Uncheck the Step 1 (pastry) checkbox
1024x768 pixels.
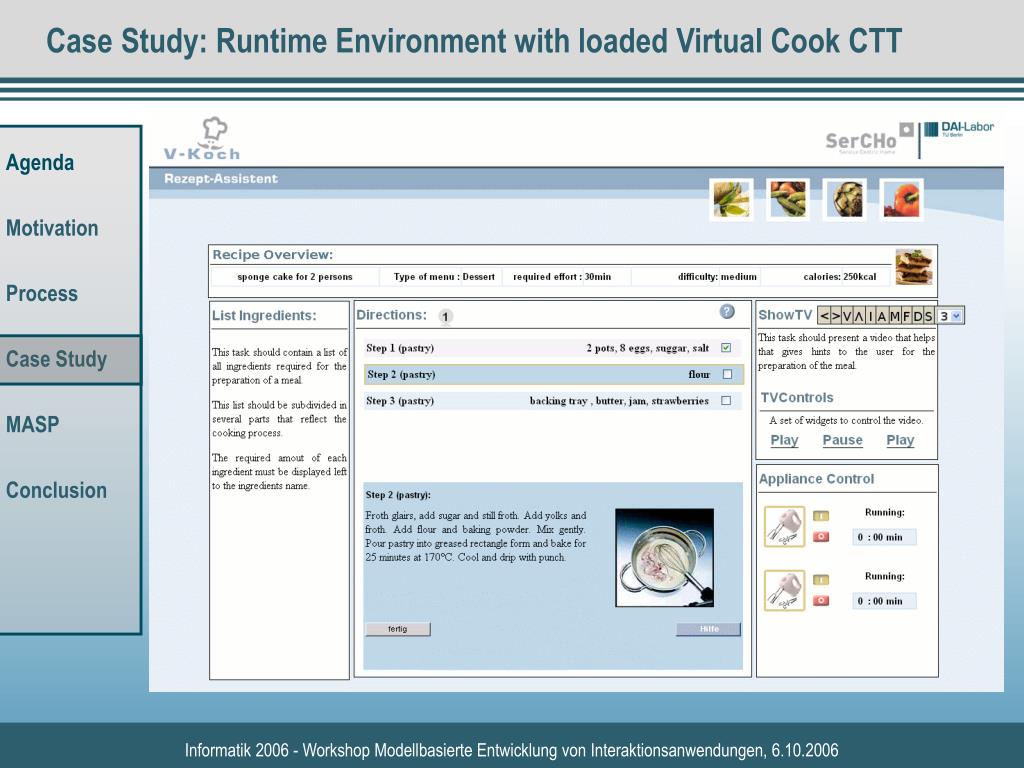[x=726, y=348]
